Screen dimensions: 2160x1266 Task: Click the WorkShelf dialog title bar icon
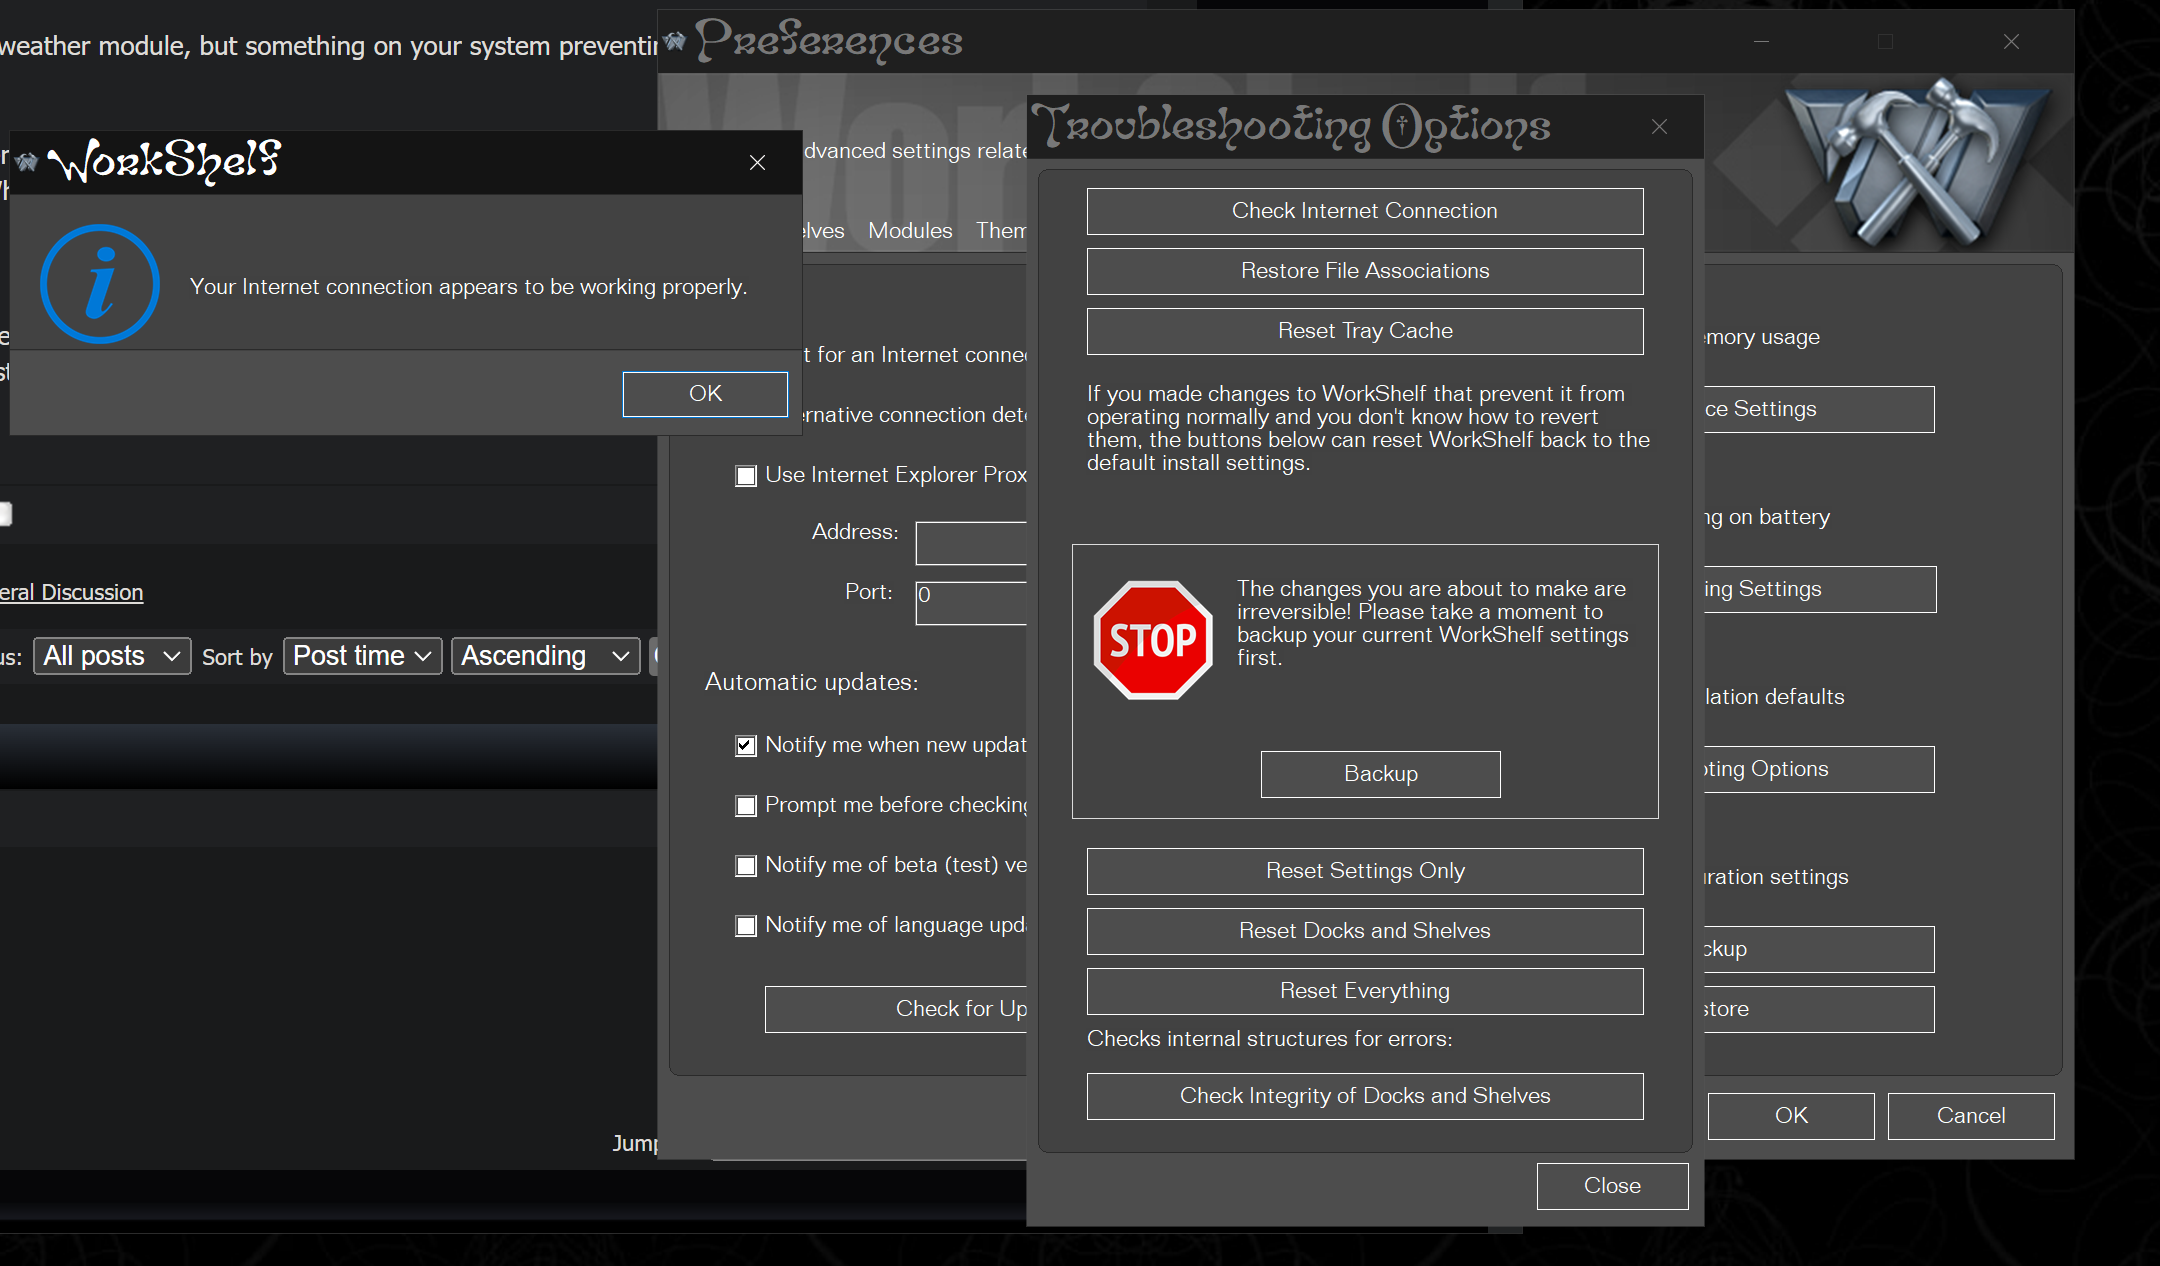coord(27,162)
